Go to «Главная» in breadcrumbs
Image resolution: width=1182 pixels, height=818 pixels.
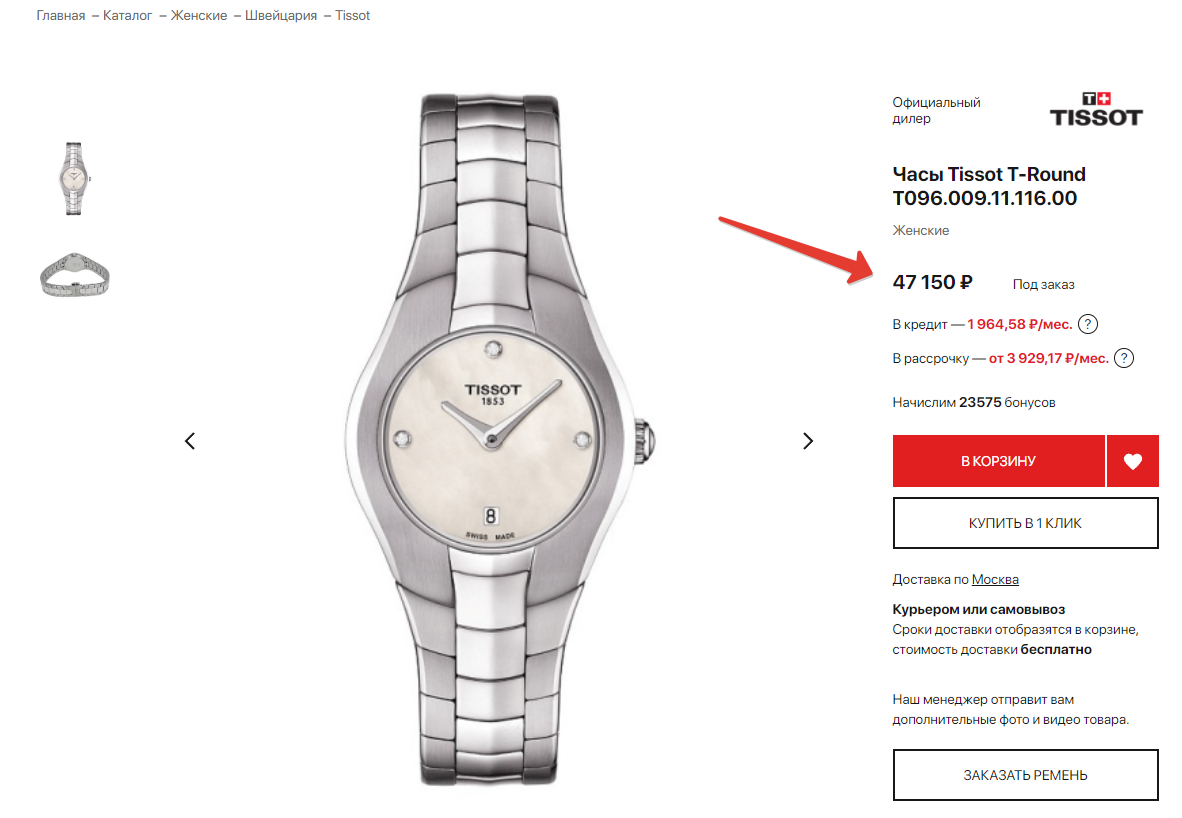tap(61, 16)
